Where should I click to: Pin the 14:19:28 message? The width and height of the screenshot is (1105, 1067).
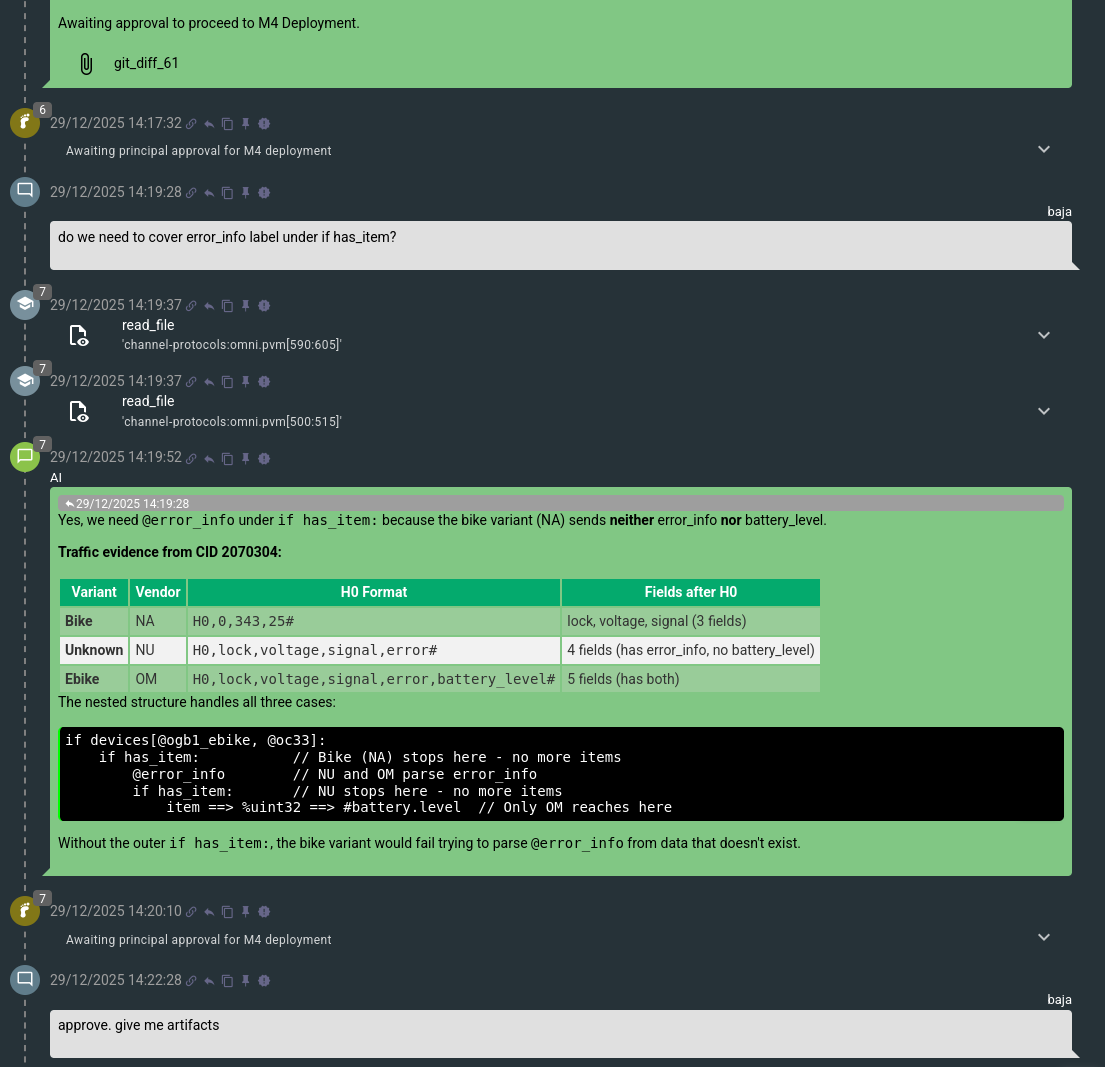pyautogui.click(x=246, y=193)
